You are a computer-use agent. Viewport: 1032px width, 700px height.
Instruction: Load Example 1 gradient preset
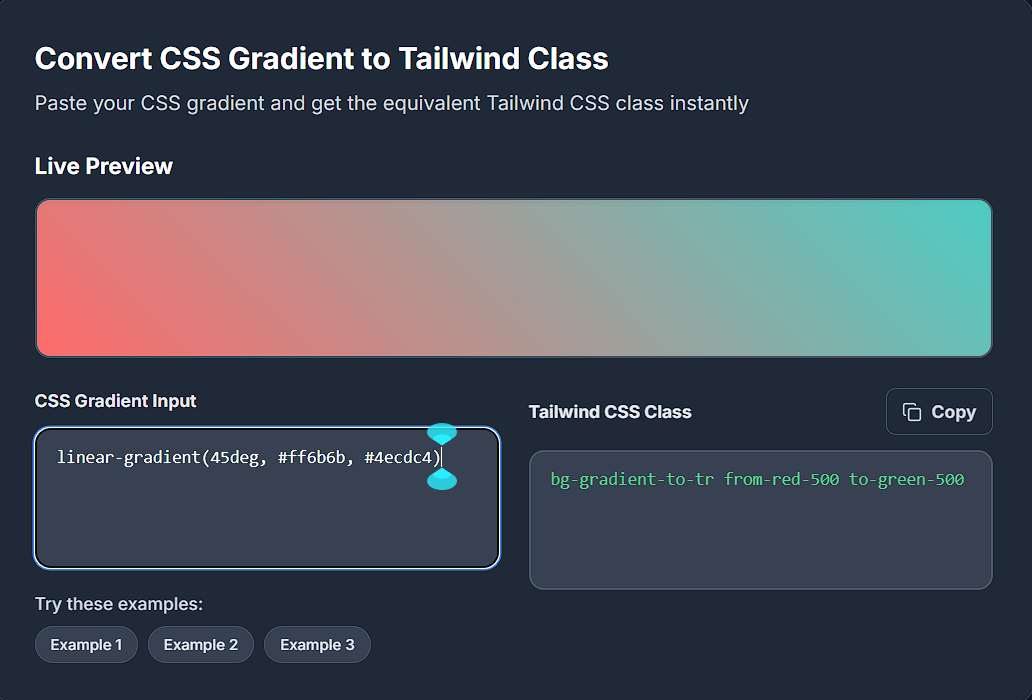click(x=86, y=644)
